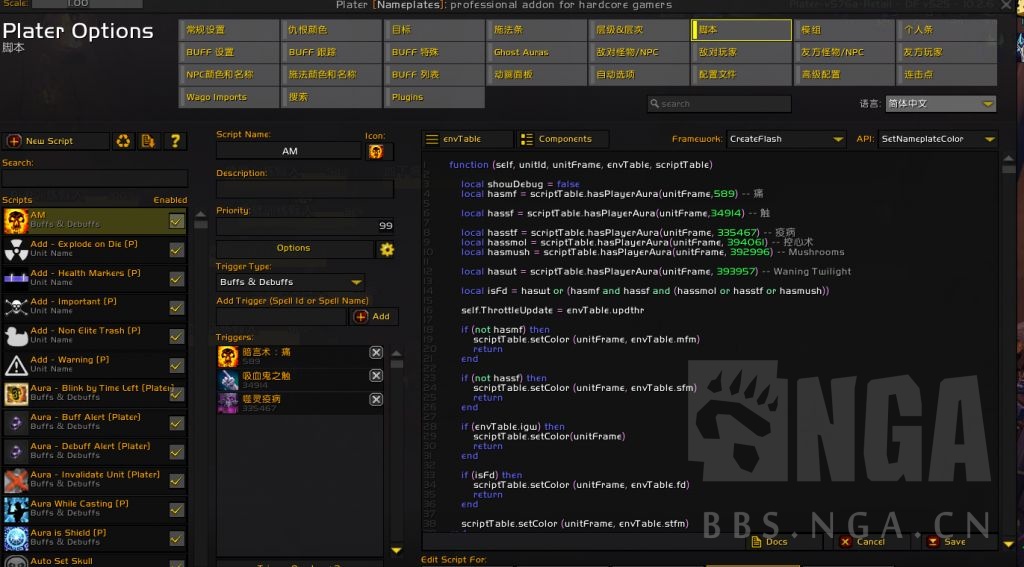Toggle the Add - Health Markers enabled checkbox
This screenshot has width=1024, height=567.
click(x=177, y=279)
